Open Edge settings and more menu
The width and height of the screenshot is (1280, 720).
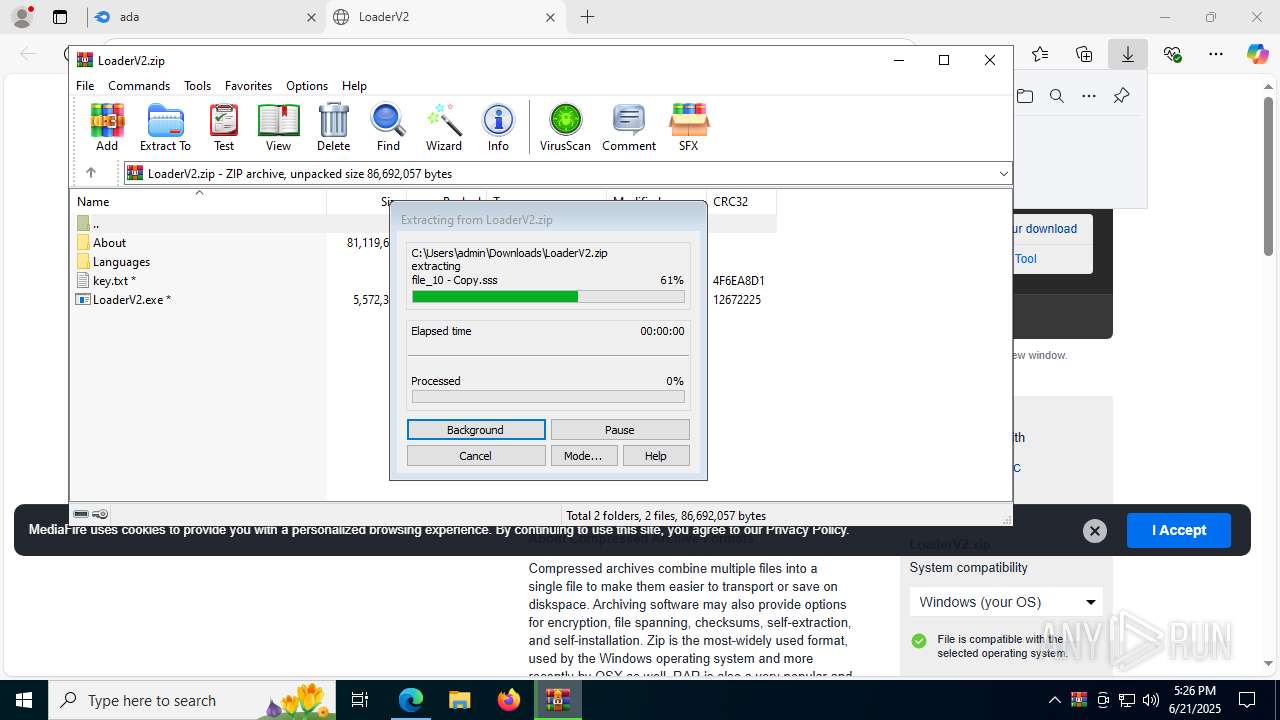point(1215,54)
